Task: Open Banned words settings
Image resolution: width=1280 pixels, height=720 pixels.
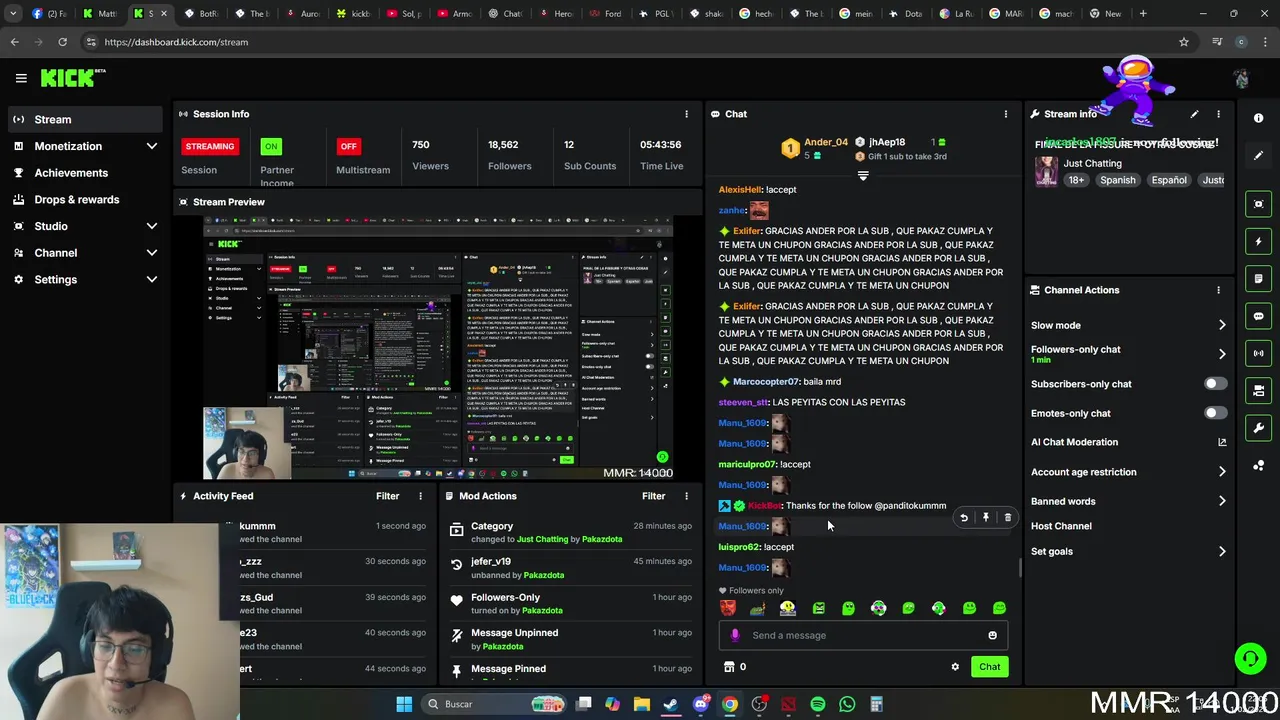Action: pos(1129,501)
